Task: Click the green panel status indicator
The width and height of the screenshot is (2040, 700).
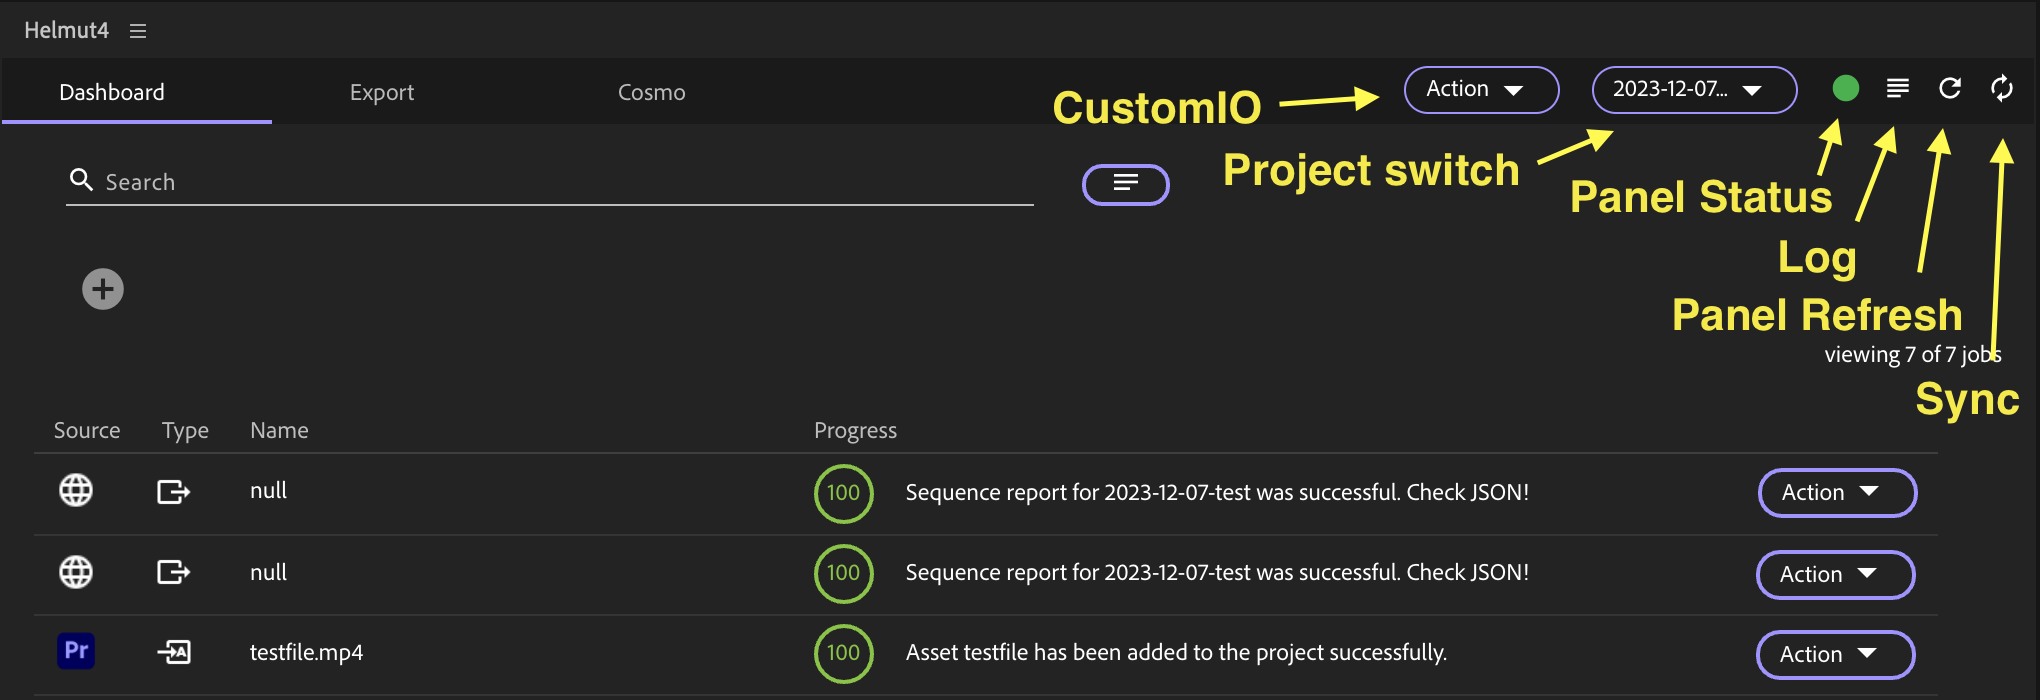Action: click(1845, 89)
